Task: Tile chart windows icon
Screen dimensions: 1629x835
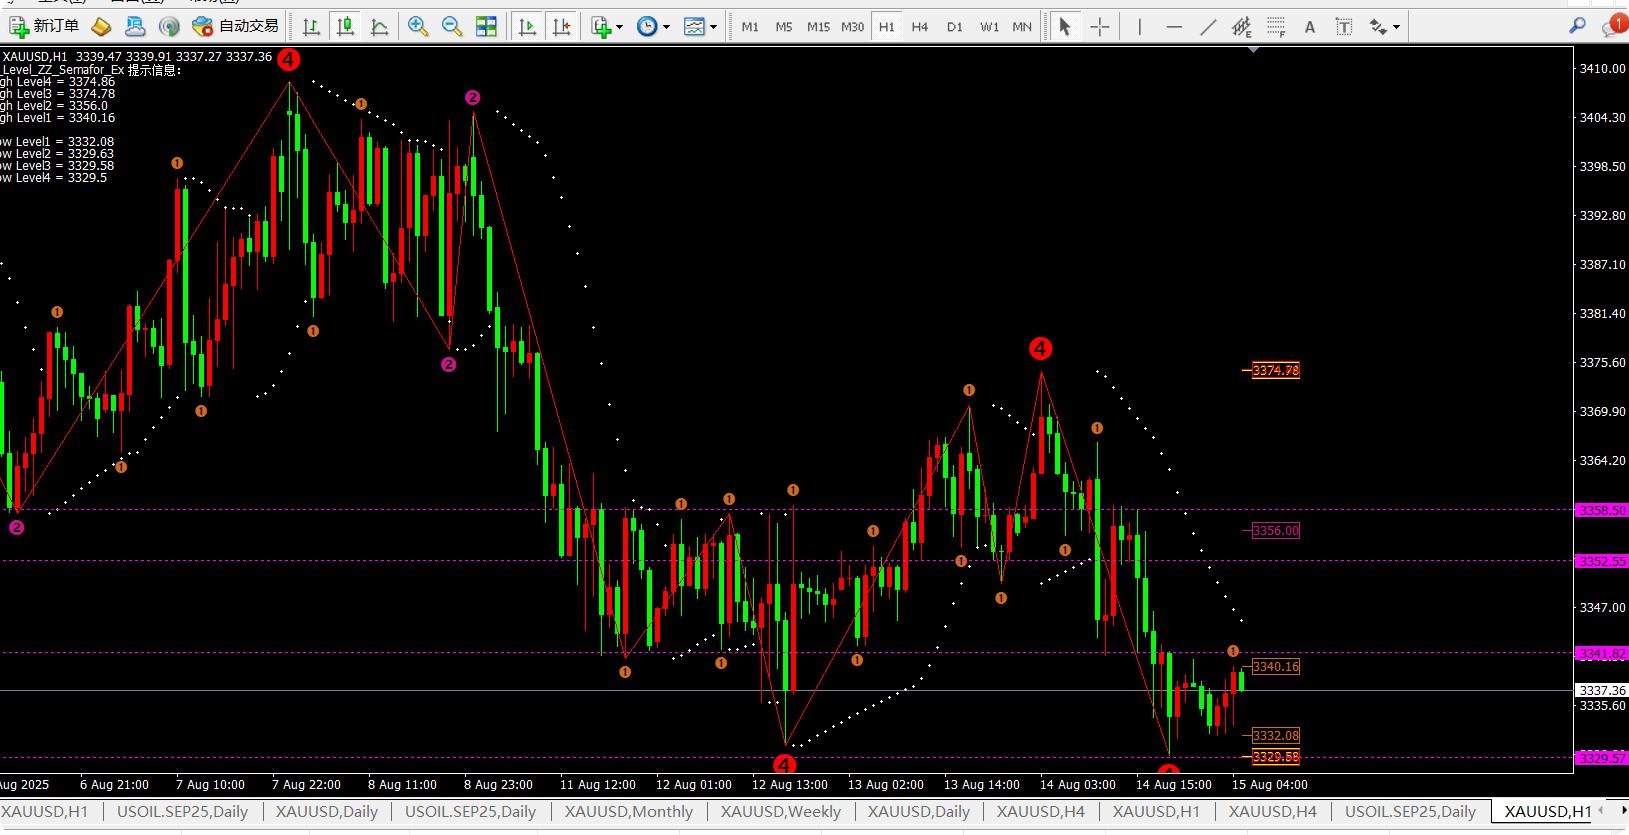Action: (x=486, y=27)
